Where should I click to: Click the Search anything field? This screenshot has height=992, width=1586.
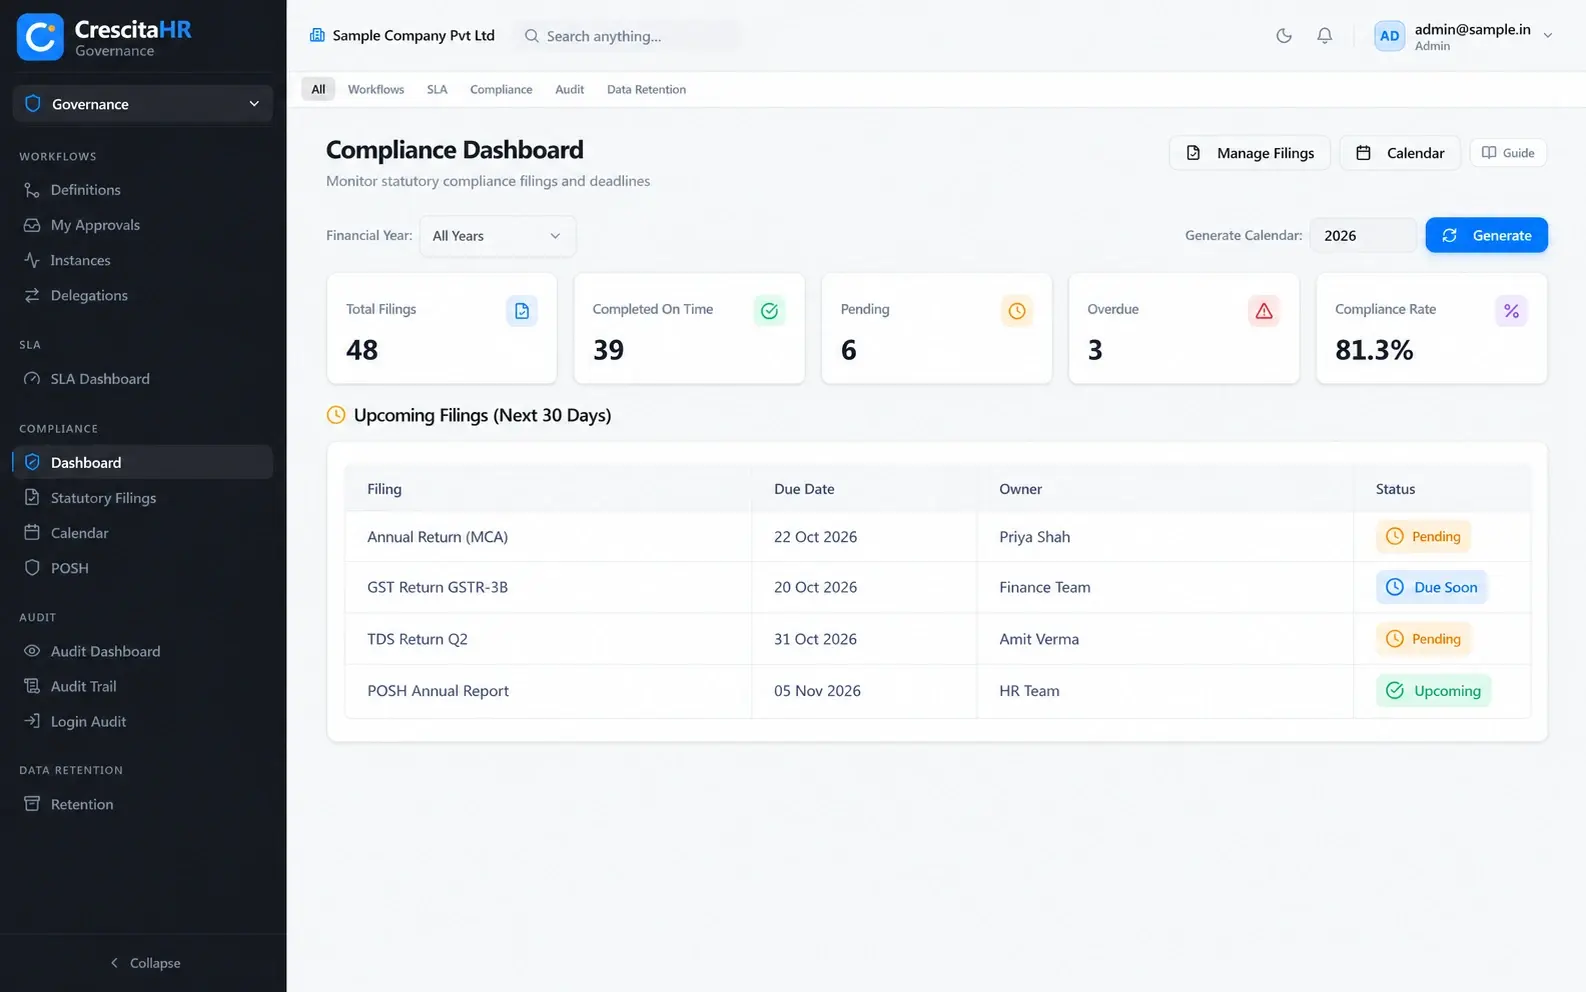(627, 36)
